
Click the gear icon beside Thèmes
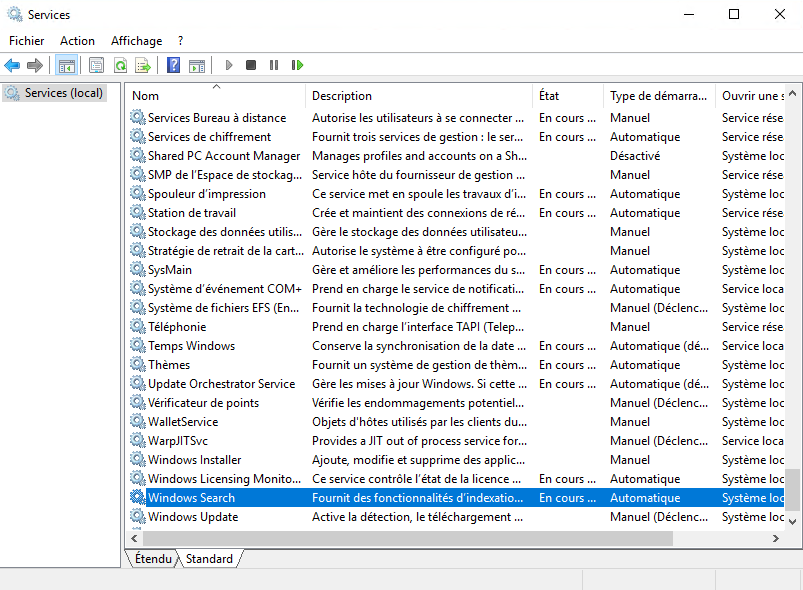[x=137, y=364]
